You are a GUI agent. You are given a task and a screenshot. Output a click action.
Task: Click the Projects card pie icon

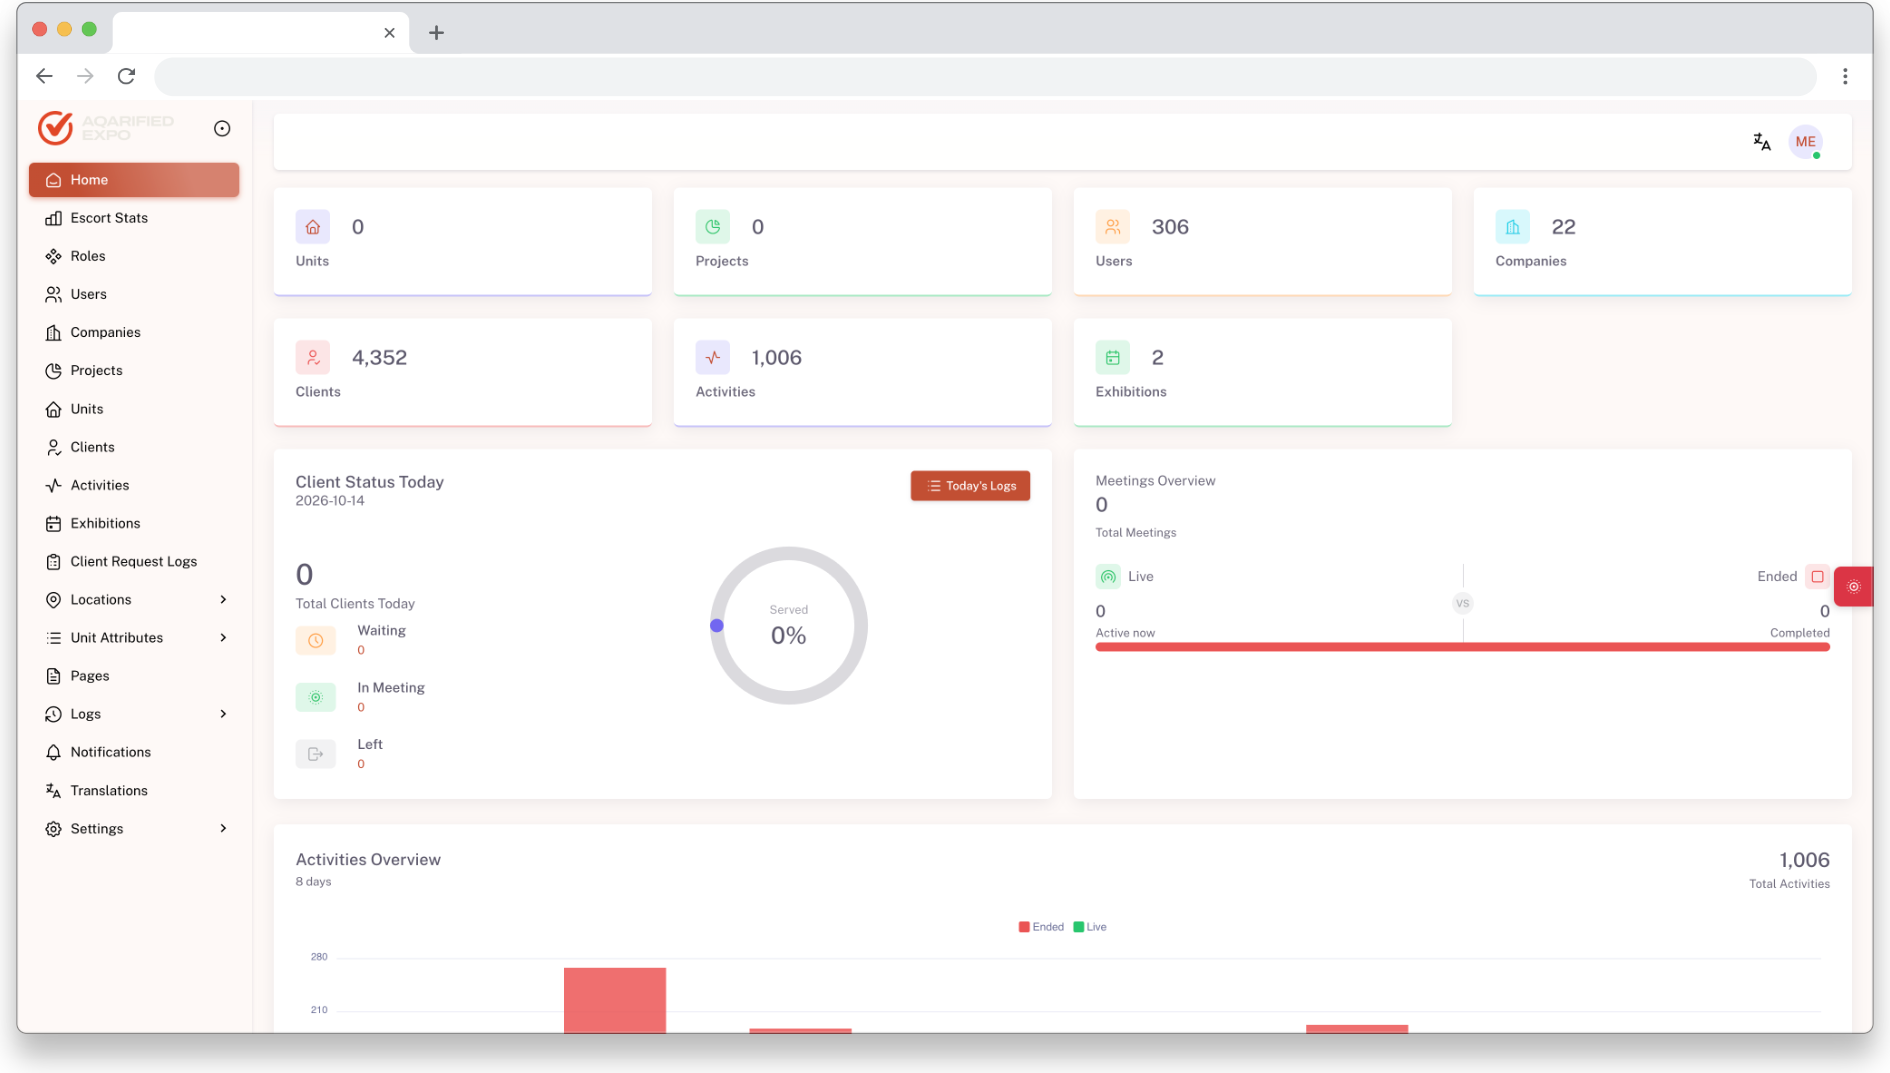713,227
